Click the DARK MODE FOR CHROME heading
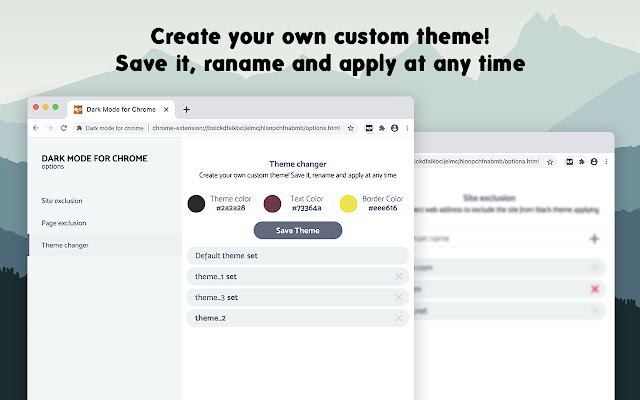 pos(94,158)
